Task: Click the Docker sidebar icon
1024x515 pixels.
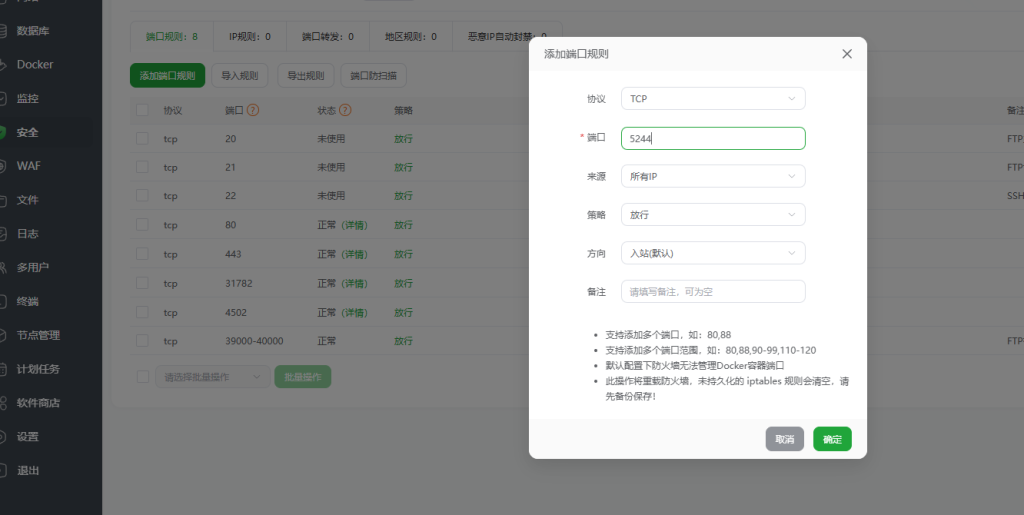Action: pyautogui.click(x=3, y=65)
